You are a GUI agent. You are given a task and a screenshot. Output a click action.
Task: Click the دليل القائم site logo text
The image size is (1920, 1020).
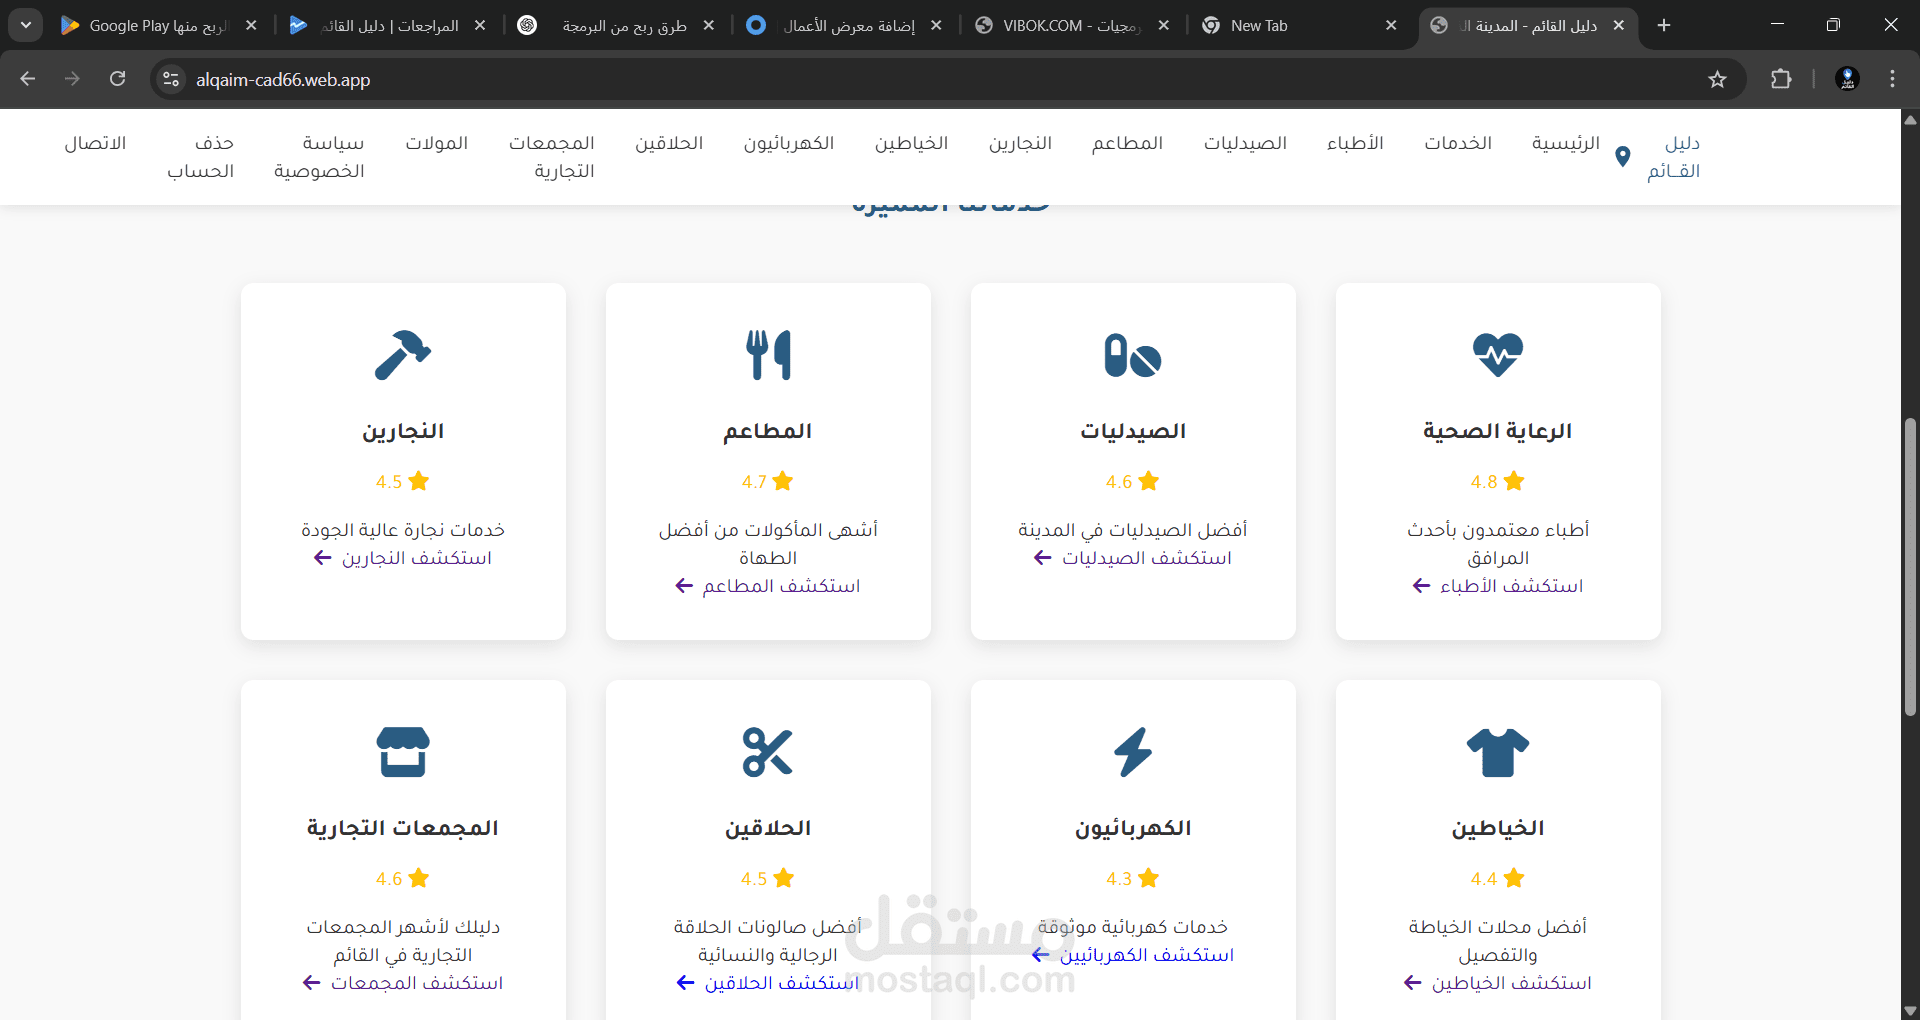click(x=1673, y=157)
